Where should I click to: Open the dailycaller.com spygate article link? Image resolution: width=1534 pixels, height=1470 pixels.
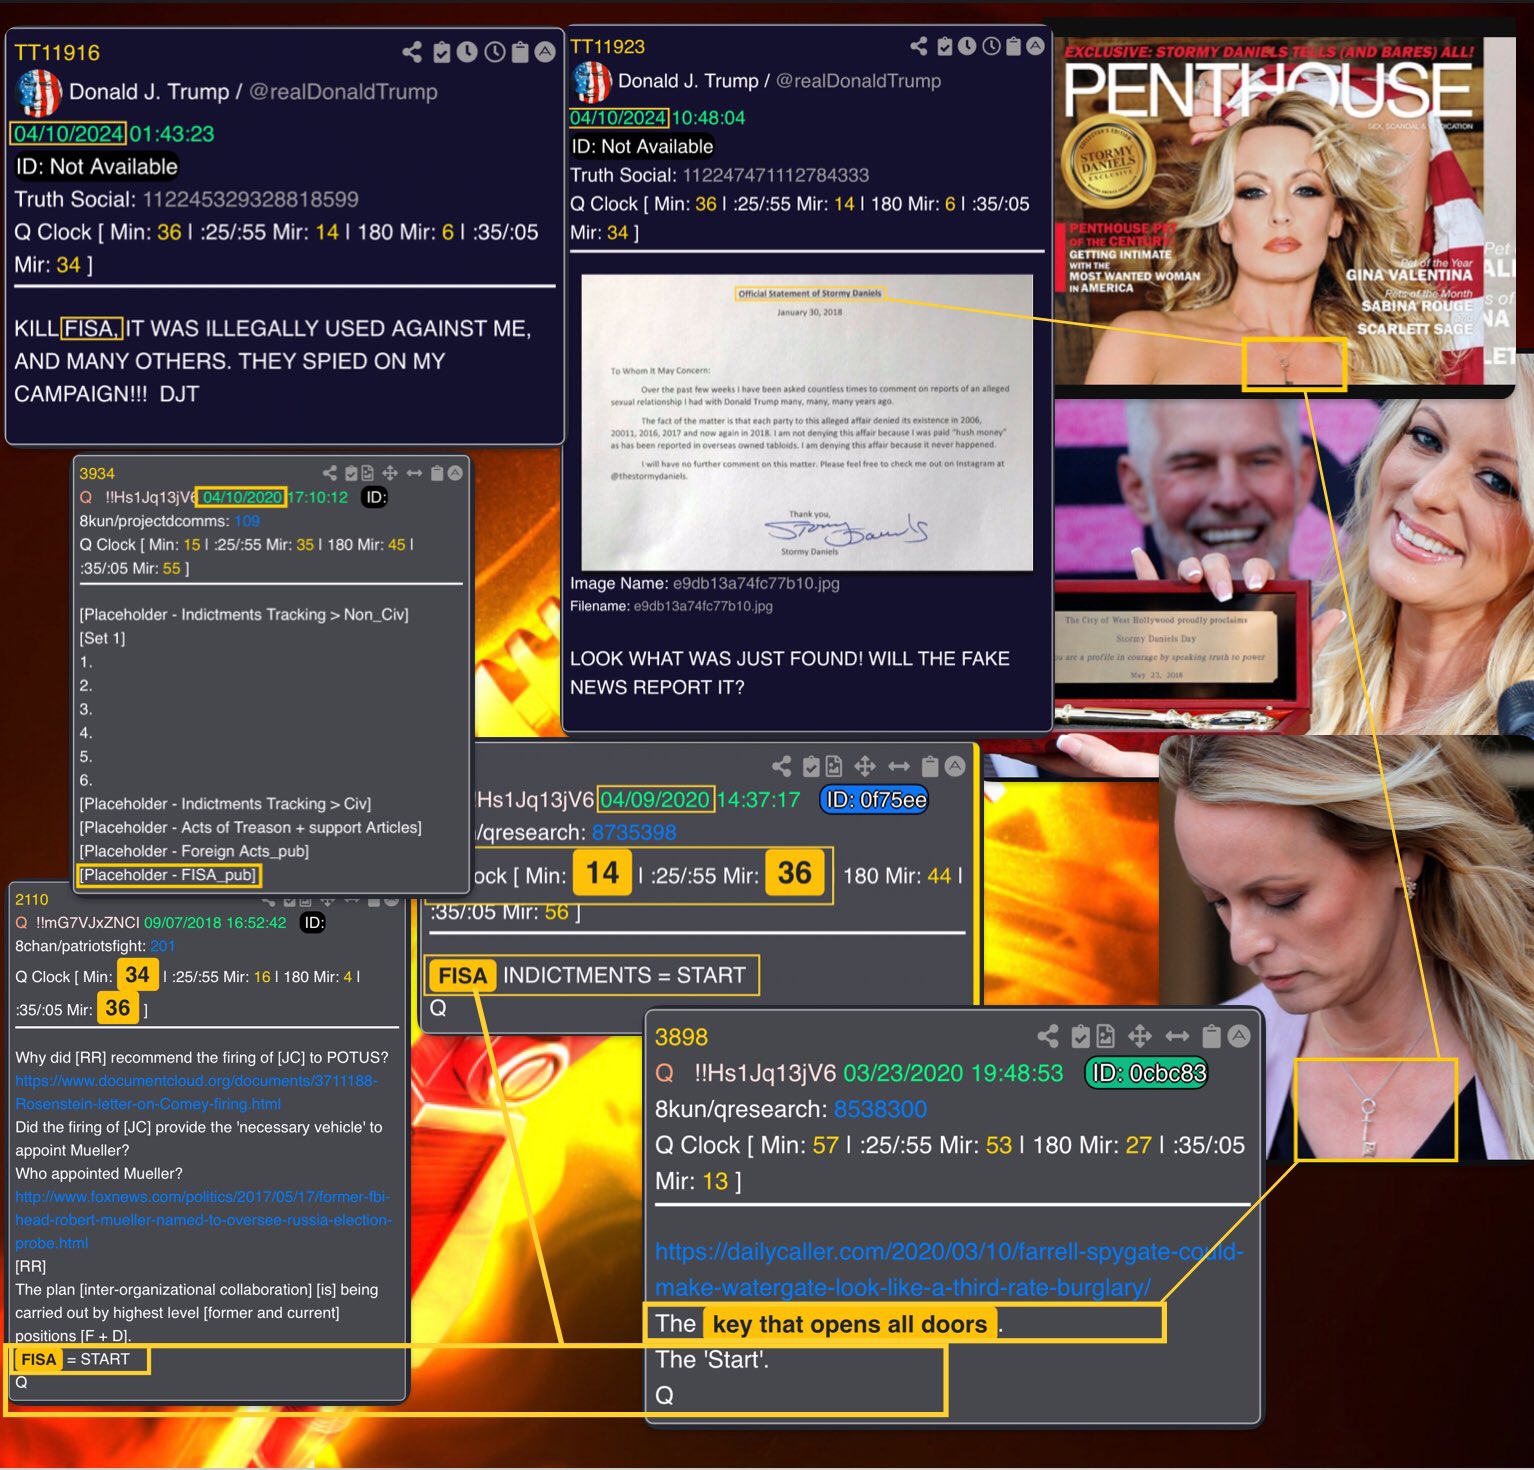click(x=949, y=1269)
